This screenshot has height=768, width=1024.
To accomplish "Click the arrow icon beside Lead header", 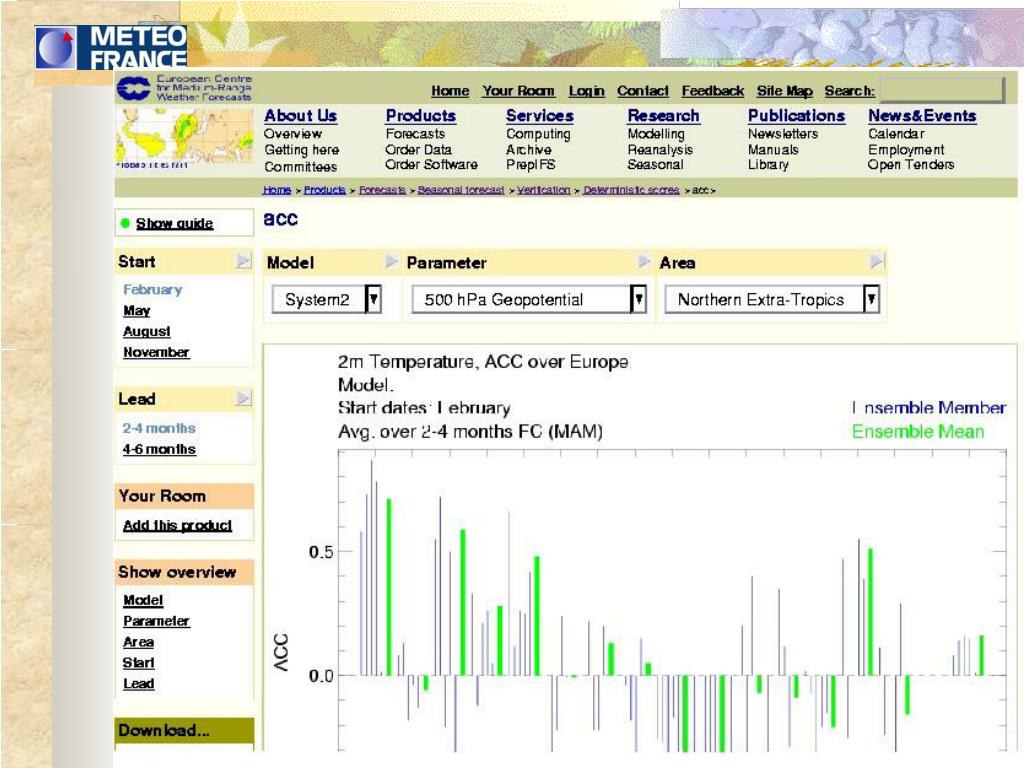I will click(x=243, y=398).
